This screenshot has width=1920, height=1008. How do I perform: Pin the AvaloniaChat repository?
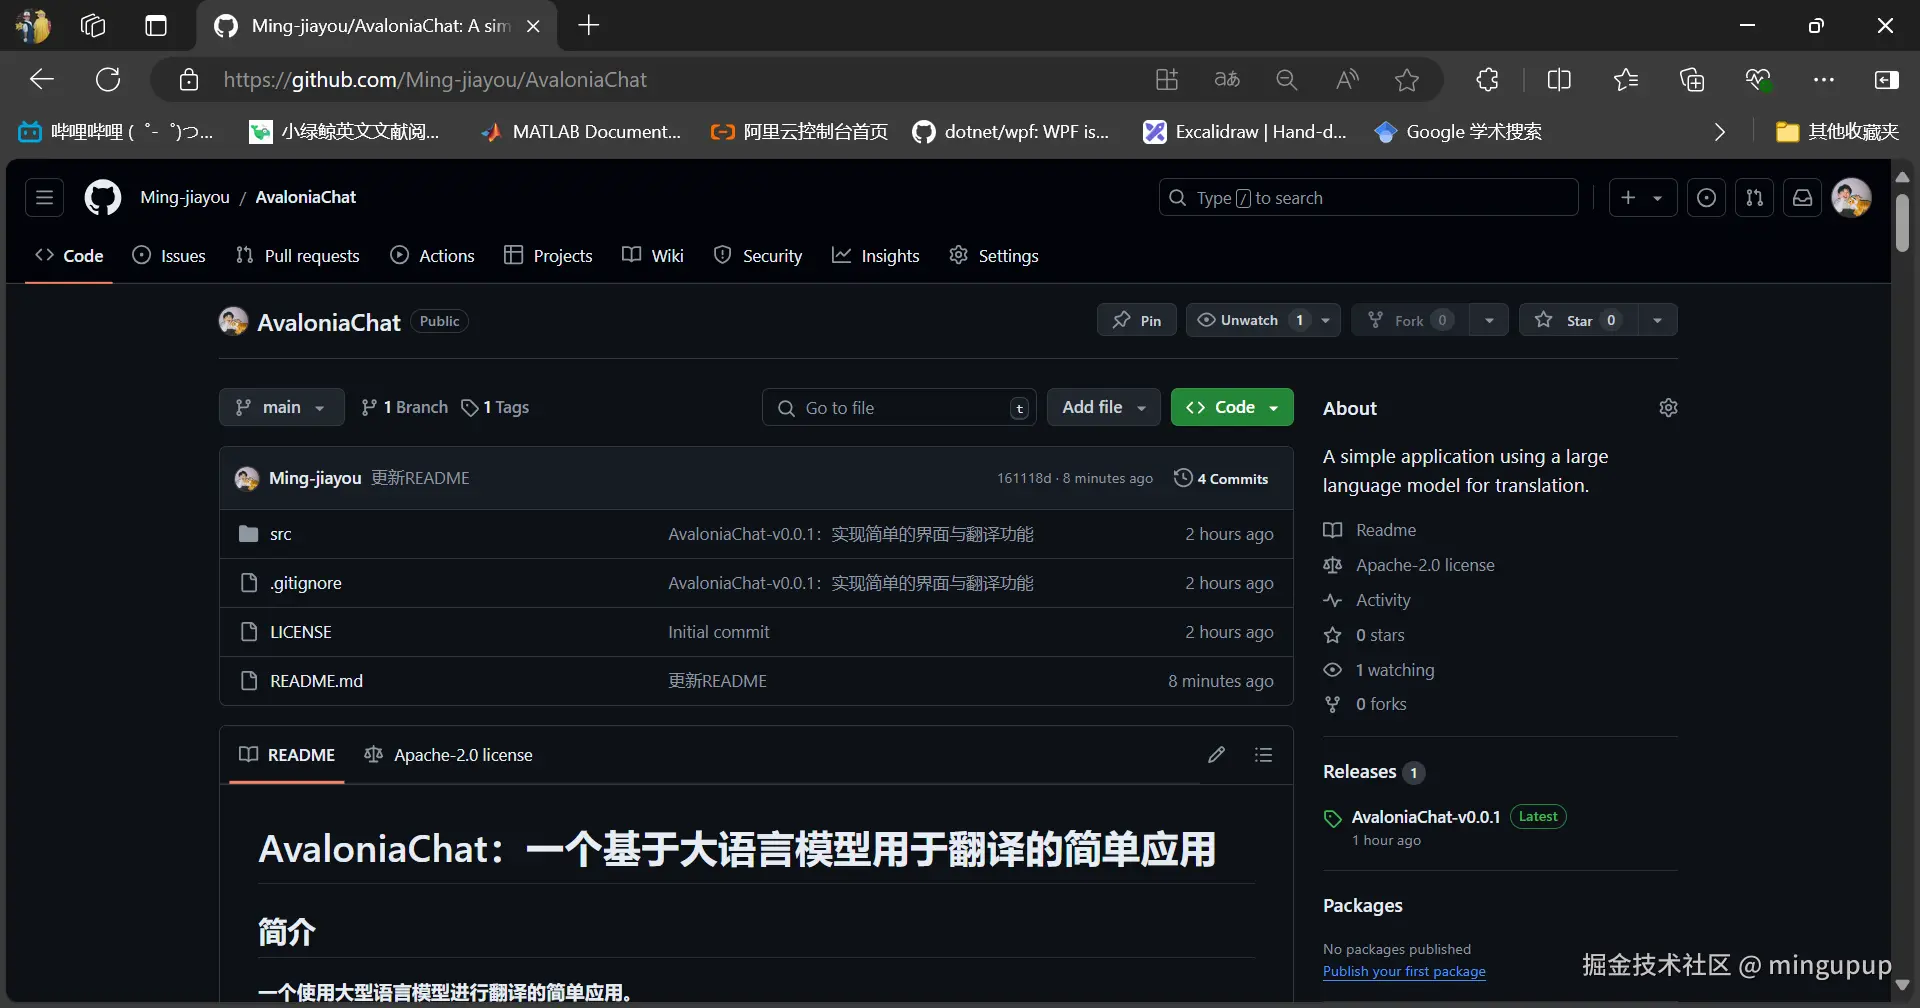click(1137, 320)
